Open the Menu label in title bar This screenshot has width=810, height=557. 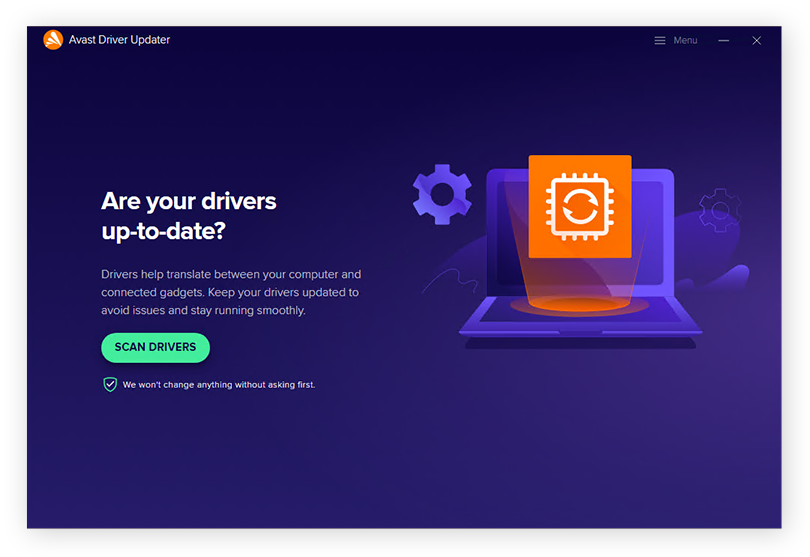coord(685,40)
